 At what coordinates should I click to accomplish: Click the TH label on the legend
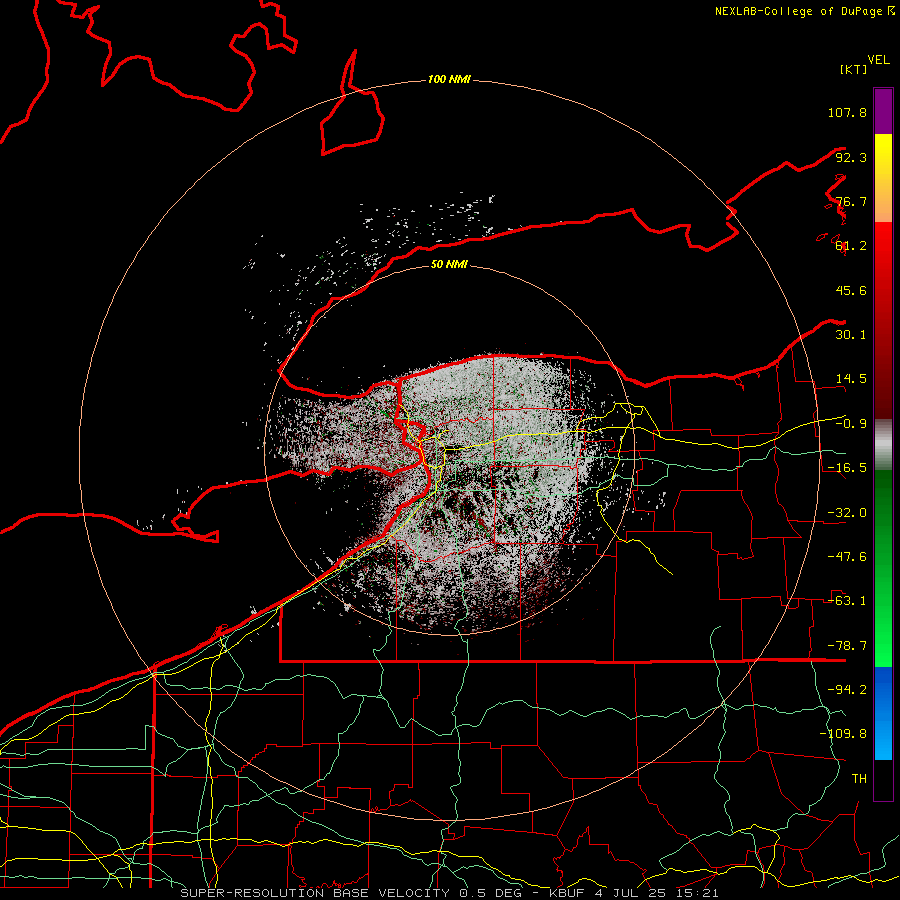[x=859, y=779]
